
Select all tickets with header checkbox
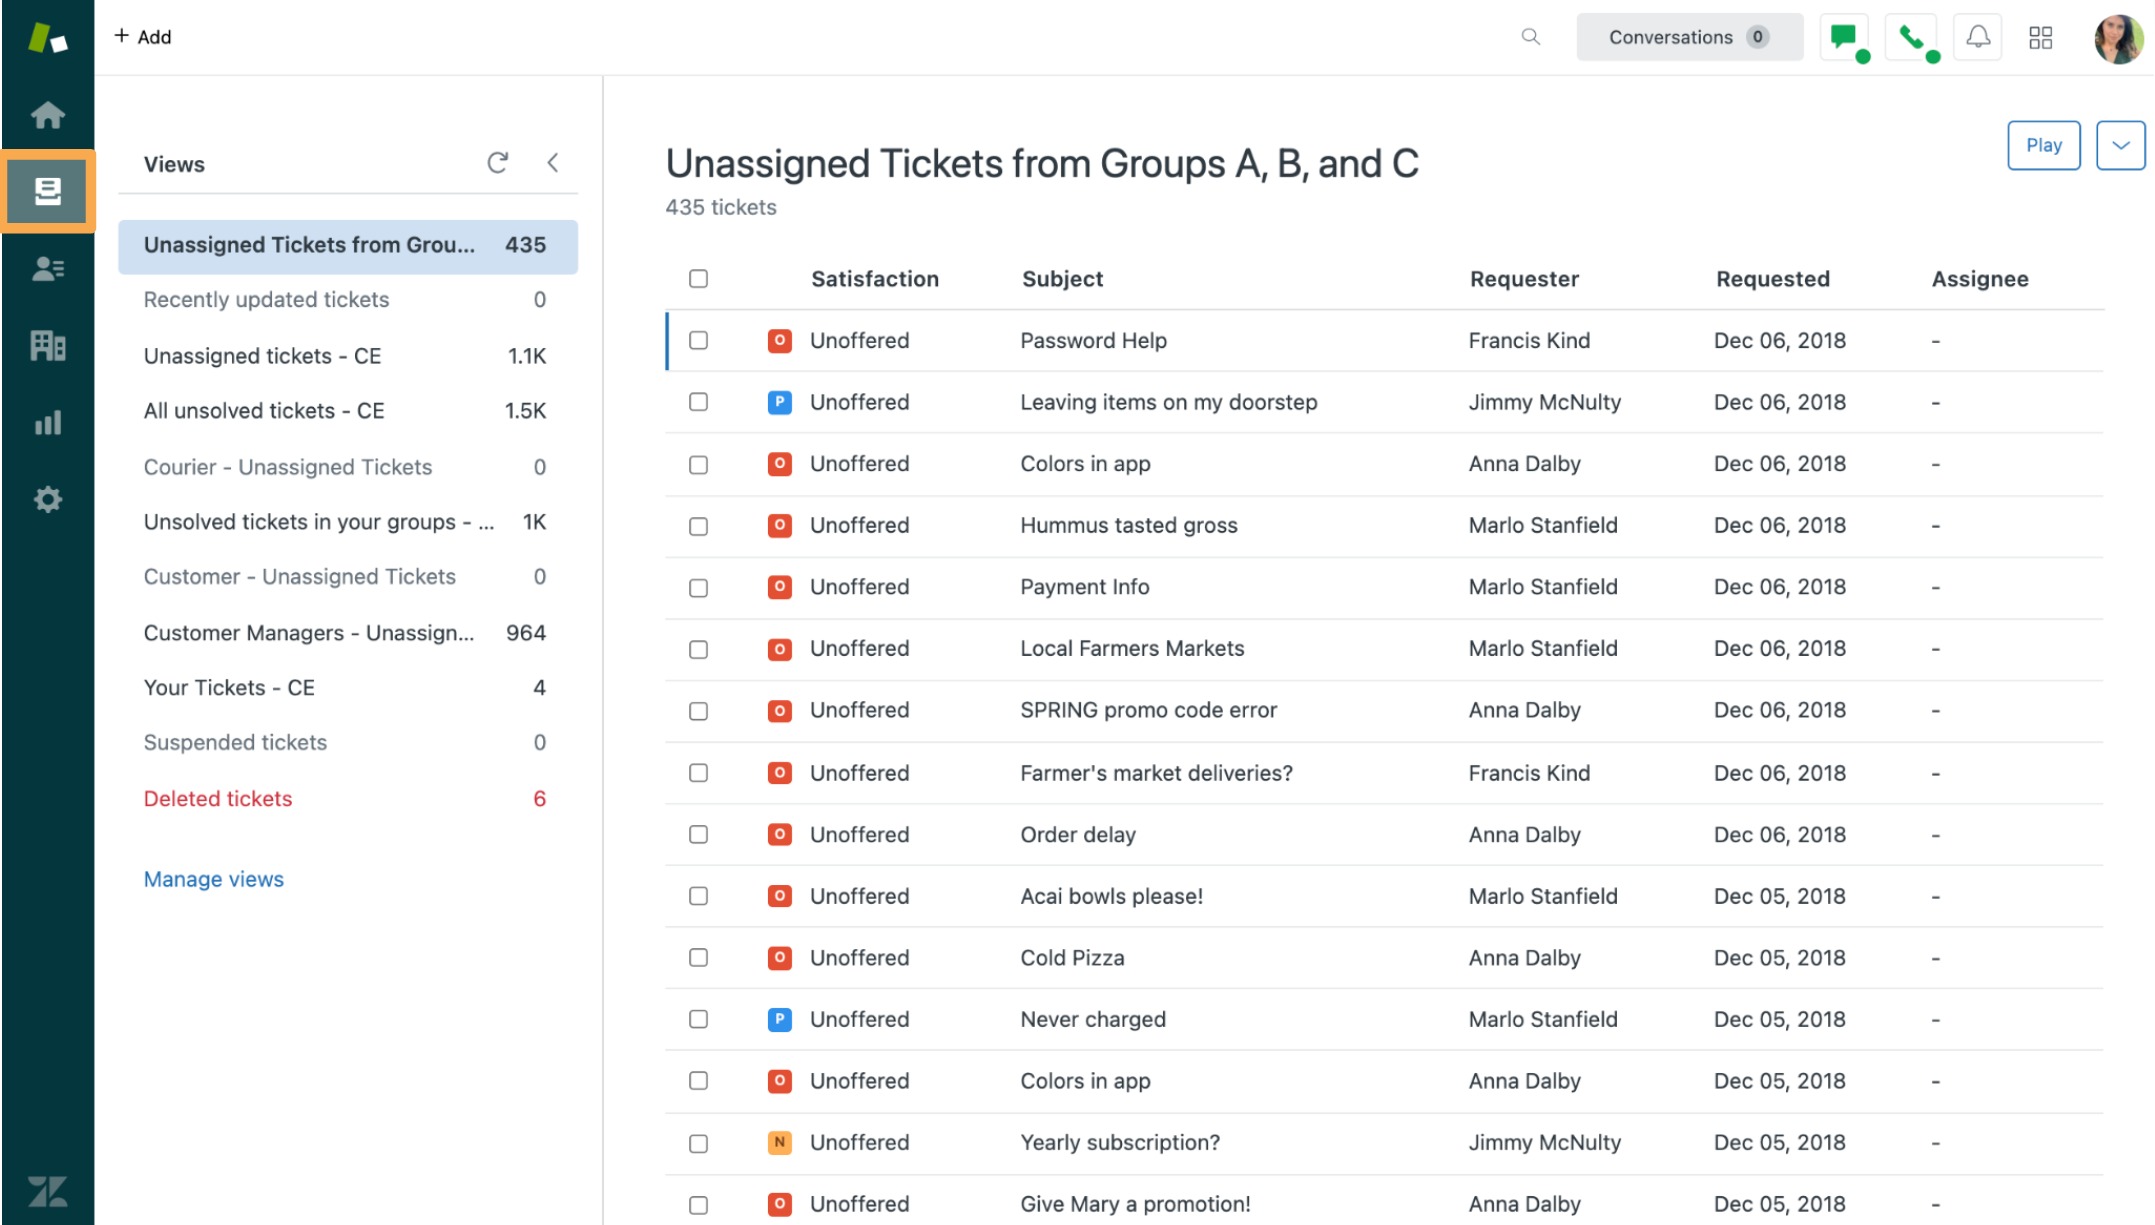point(697,280)
